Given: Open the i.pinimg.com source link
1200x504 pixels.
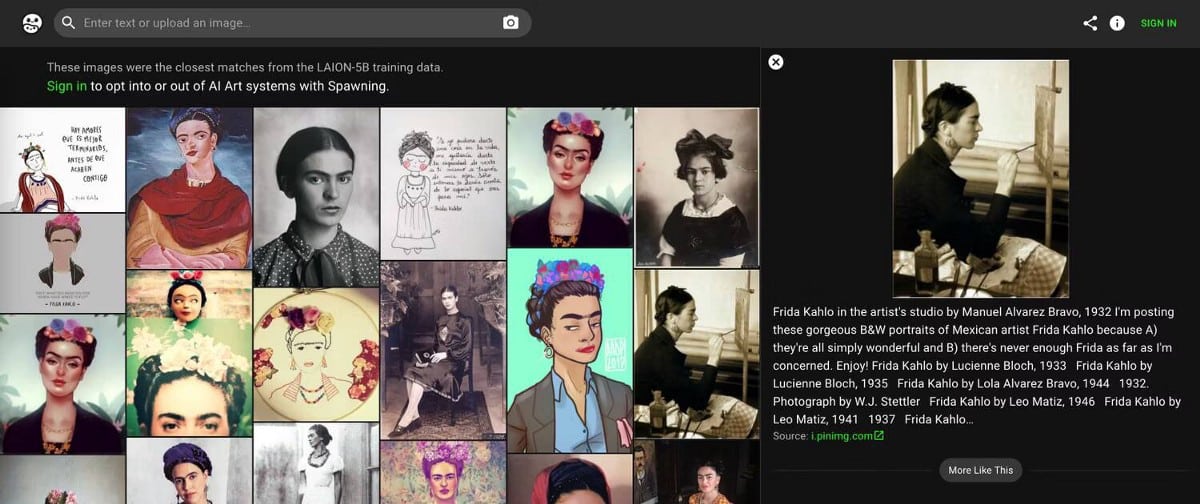Looking at the screenshot, I should pos(842,436).
